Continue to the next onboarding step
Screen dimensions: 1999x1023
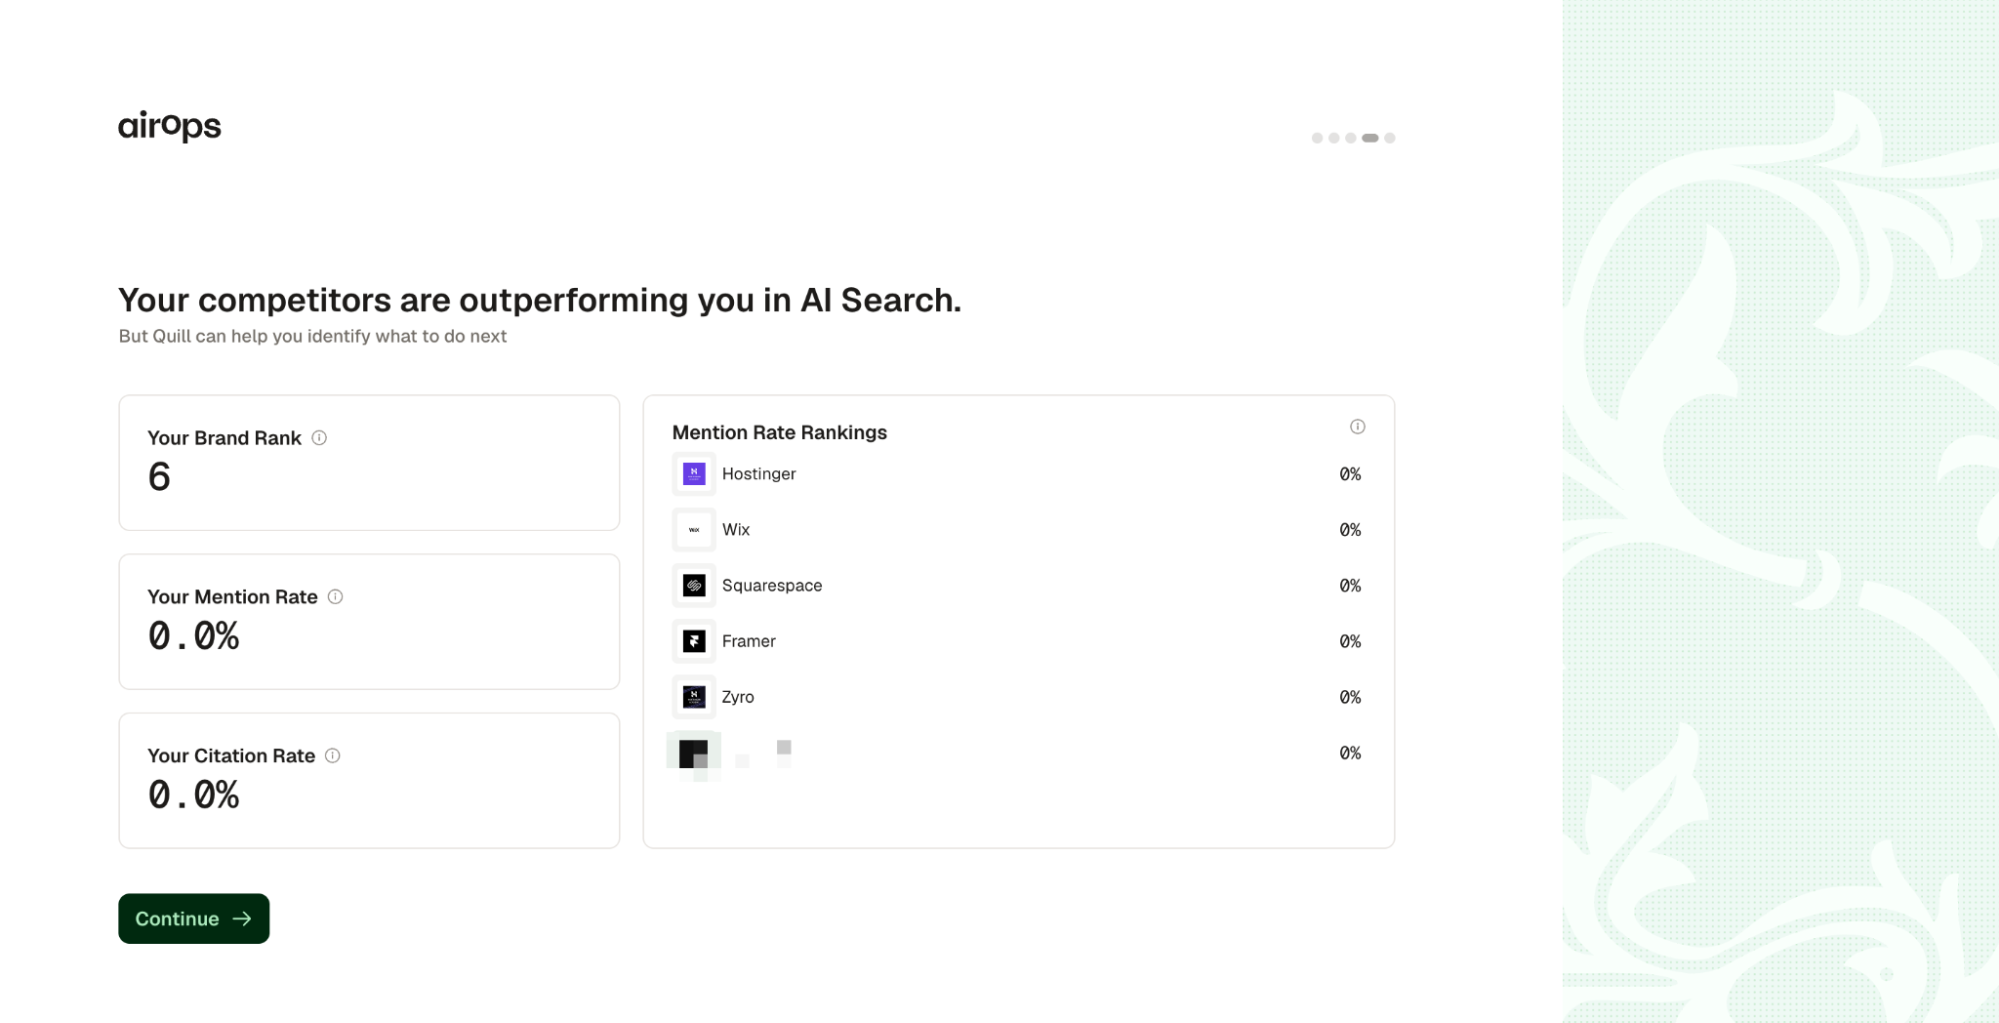[194, 918]
